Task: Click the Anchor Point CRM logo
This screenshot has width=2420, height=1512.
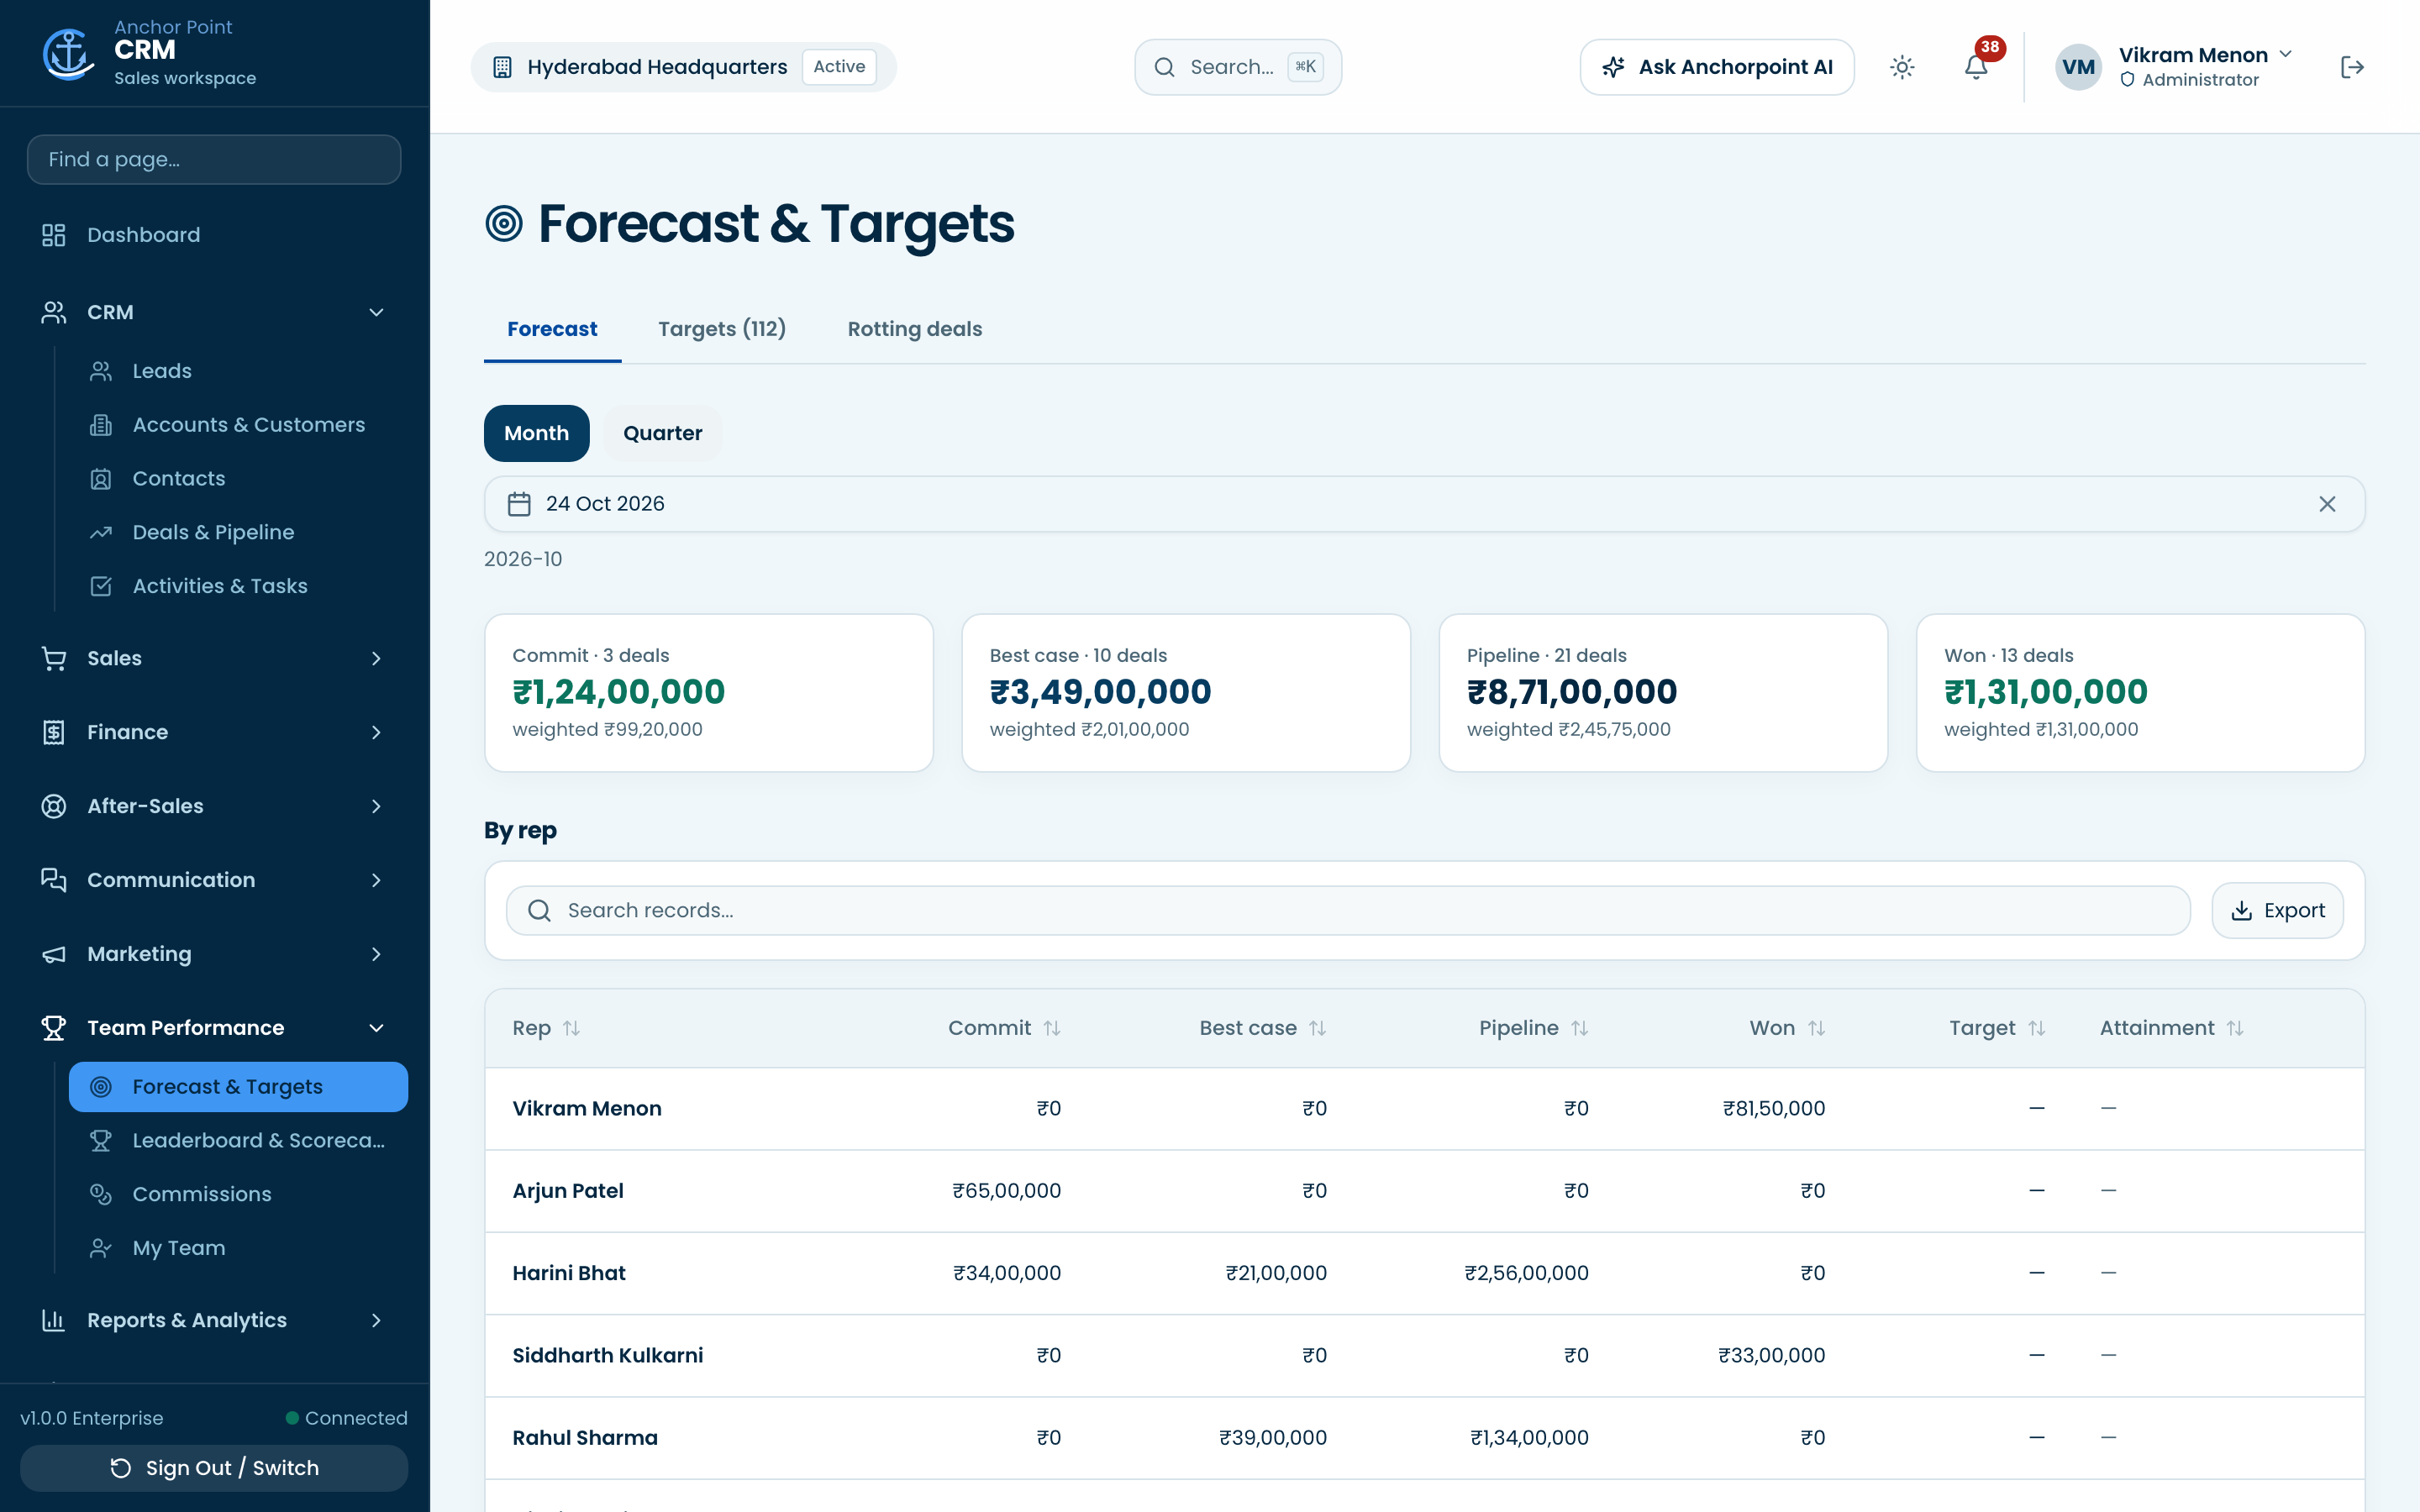Action: pyautogui.click(x=68, y=53)
